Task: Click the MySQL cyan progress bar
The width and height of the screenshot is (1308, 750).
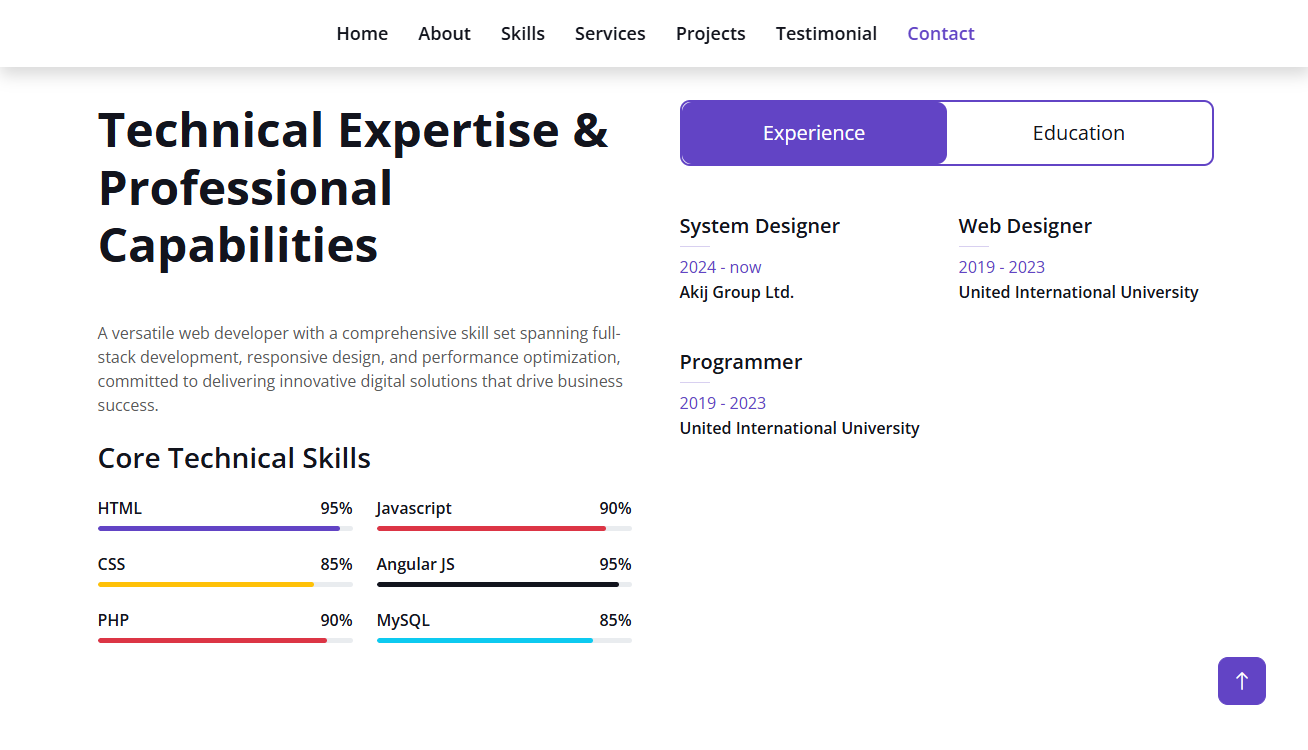Action: (x=504, y=640)
